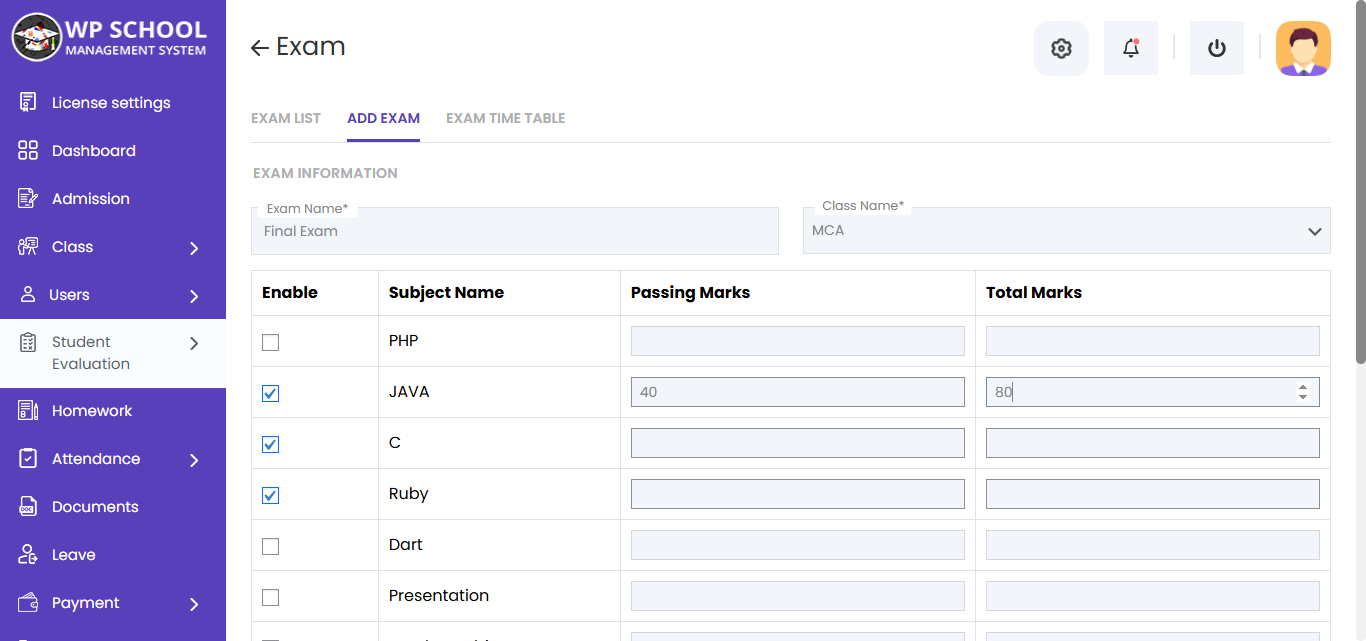Image resolution: width=1366 pixels, height=641 pixels.
Task: Open the notifications bell
Action: tap(1131, 48)
